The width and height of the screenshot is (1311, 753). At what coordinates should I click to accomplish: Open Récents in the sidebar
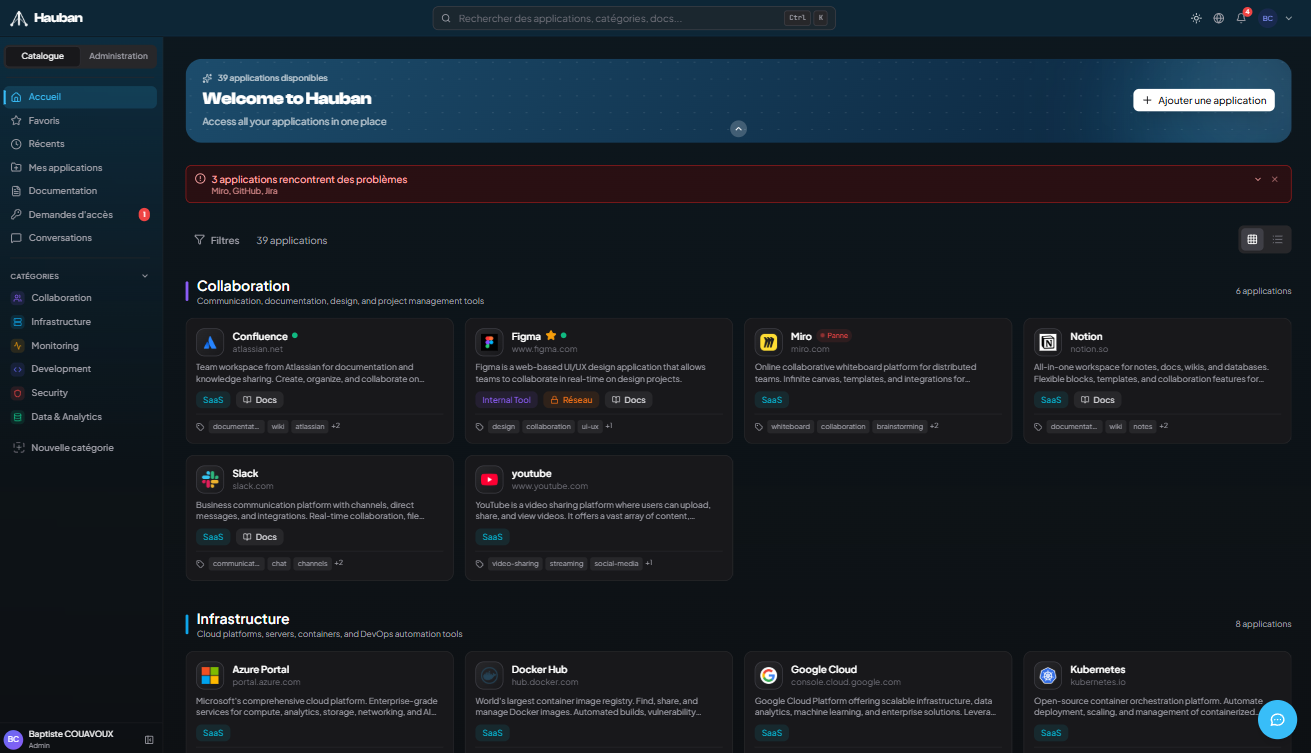pos(80,144)
